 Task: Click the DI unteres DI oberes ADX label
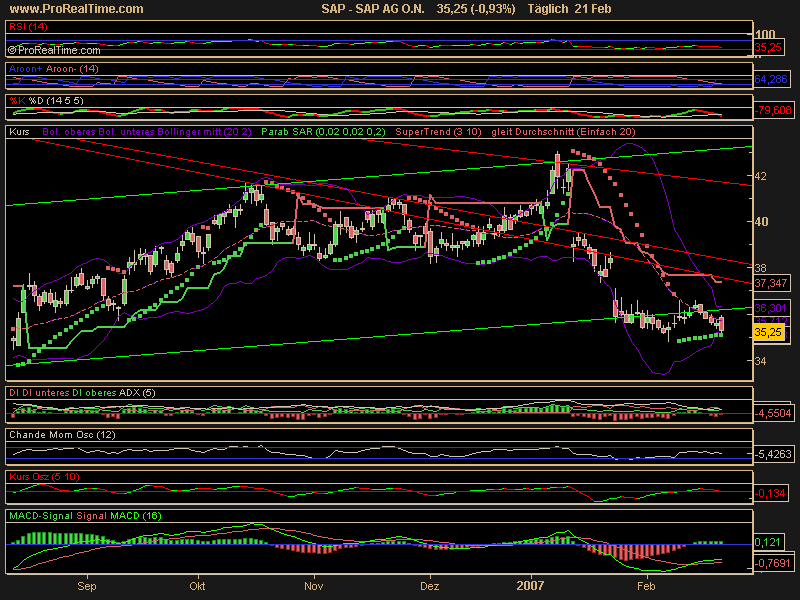click(x=67, y=392)
